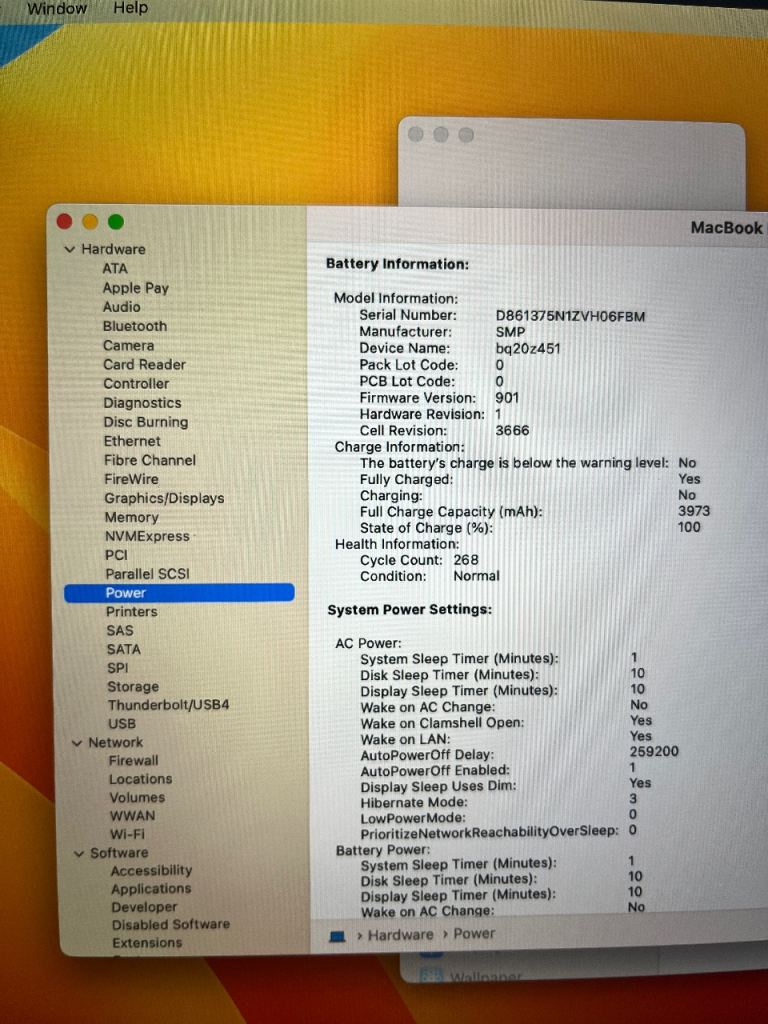Click the MacBook window title

click(x=727, y=228)
